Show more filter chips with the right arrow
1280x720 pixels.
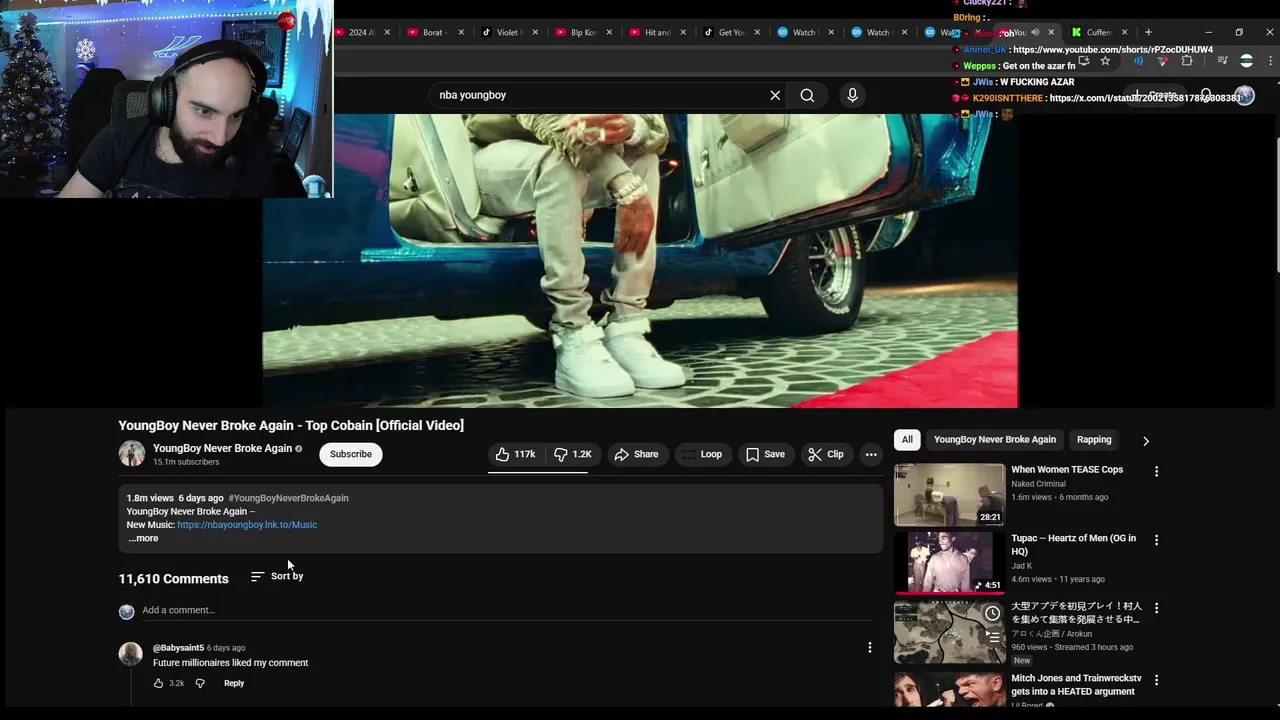click(x=1146, y=440)
